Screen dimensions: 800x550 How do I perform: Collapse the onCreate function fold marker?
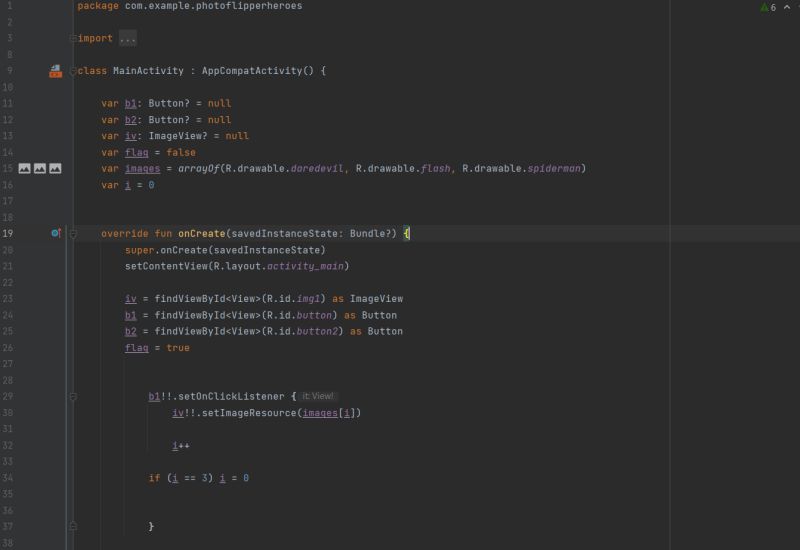click(x=73, y=234)
